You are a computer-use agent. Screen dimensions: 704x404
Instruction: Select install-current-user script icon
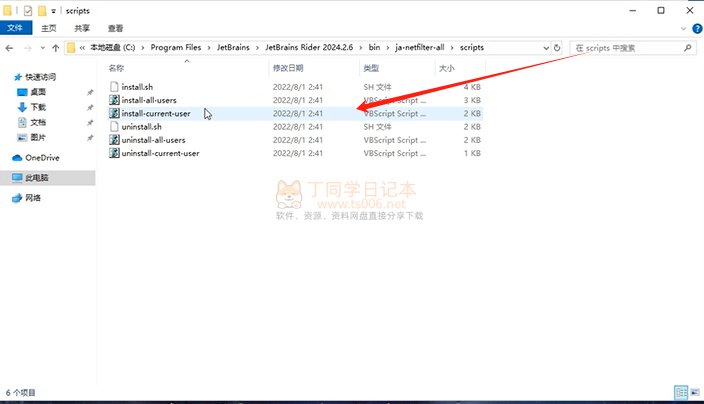point(114,113)
